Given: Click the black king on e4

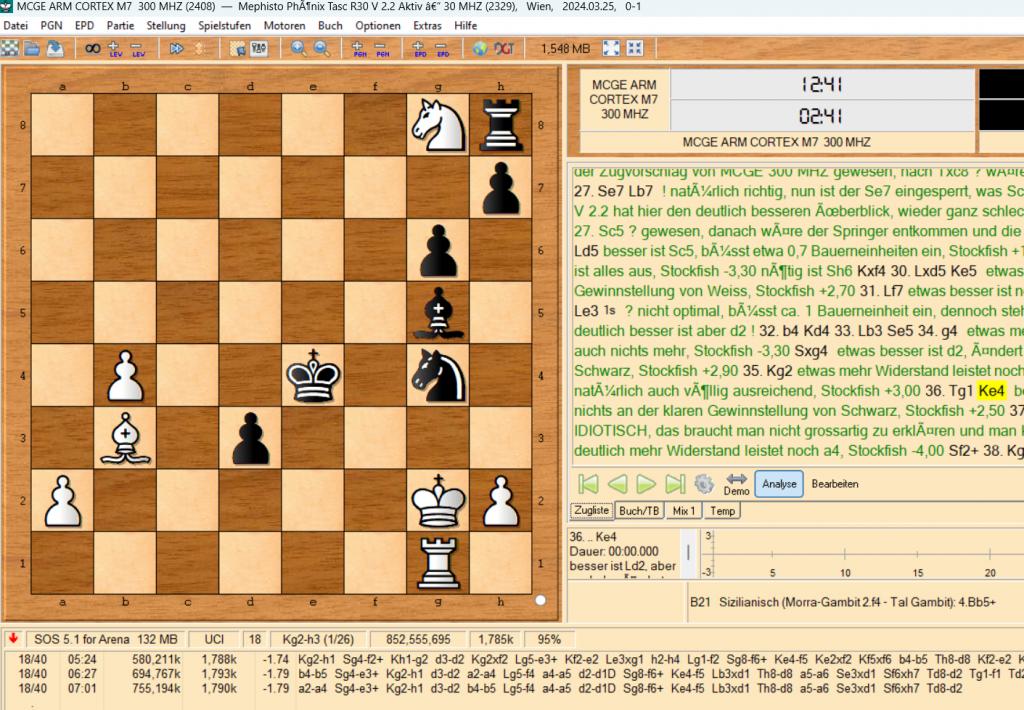Looking at the screenshot, I should [x=314, y=375].
